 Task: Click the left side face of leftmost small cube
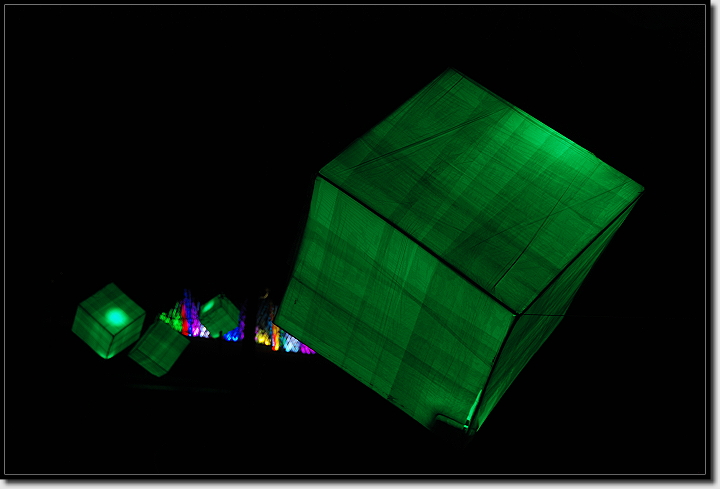click(x=88, y=330)
